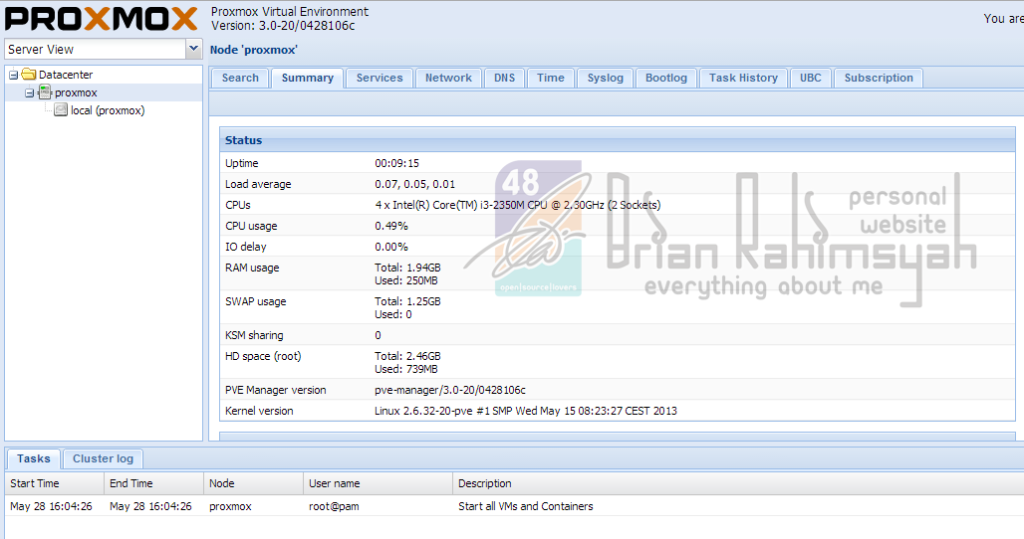Viewport: 1024px width, 539px height.
Task: Switch to the Summary tab
Action: click(x=307, y=78)
